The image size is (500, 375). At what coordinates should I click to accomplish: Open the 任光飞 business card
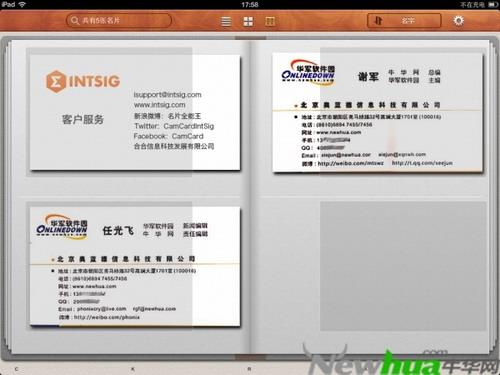(135, 266)
